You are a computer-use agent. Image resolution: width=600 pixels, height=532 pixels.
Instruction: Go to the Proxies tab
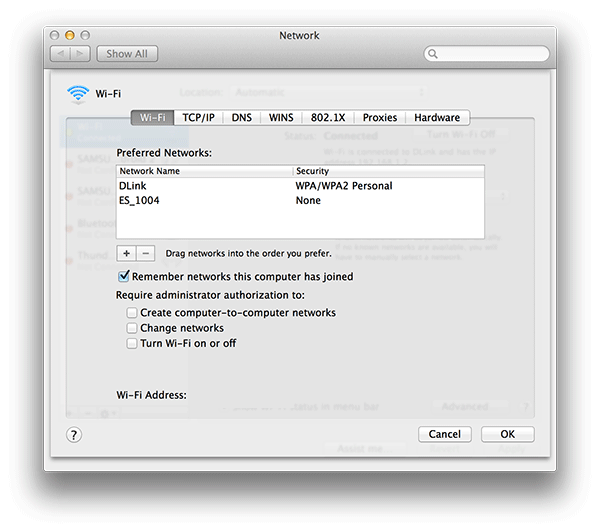click(380, 117)
